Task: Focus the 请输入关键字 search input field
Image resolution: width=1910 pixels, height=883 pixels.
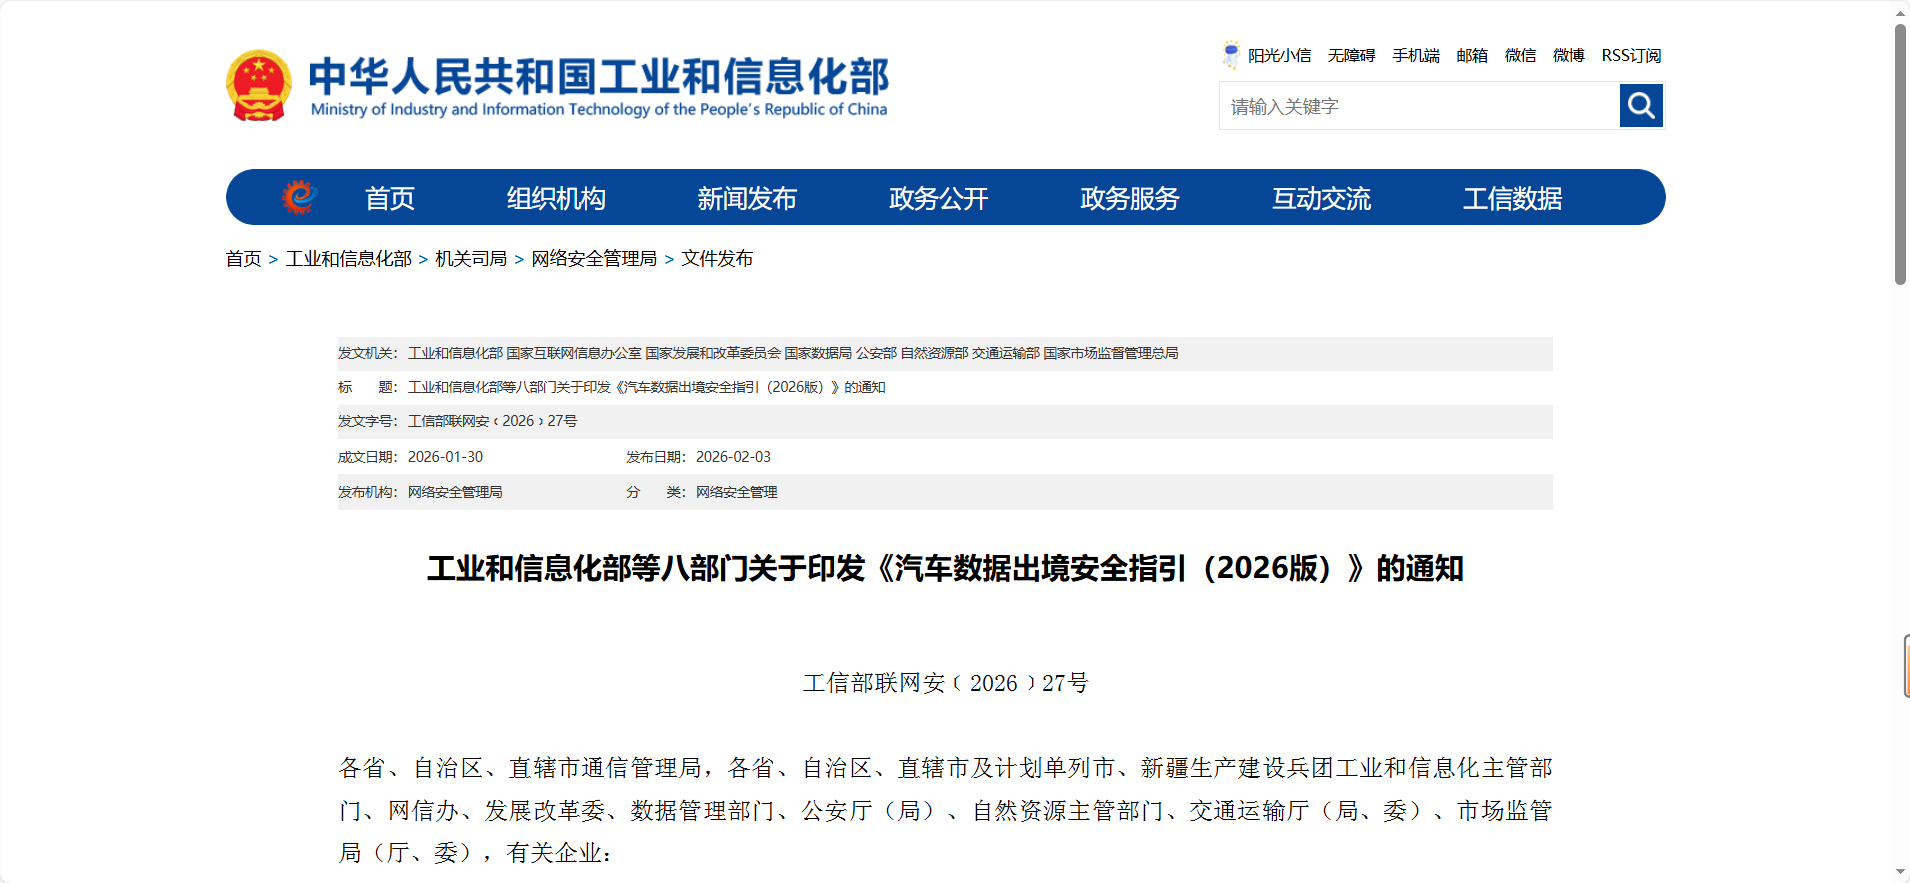Action: coord(1418,106)
